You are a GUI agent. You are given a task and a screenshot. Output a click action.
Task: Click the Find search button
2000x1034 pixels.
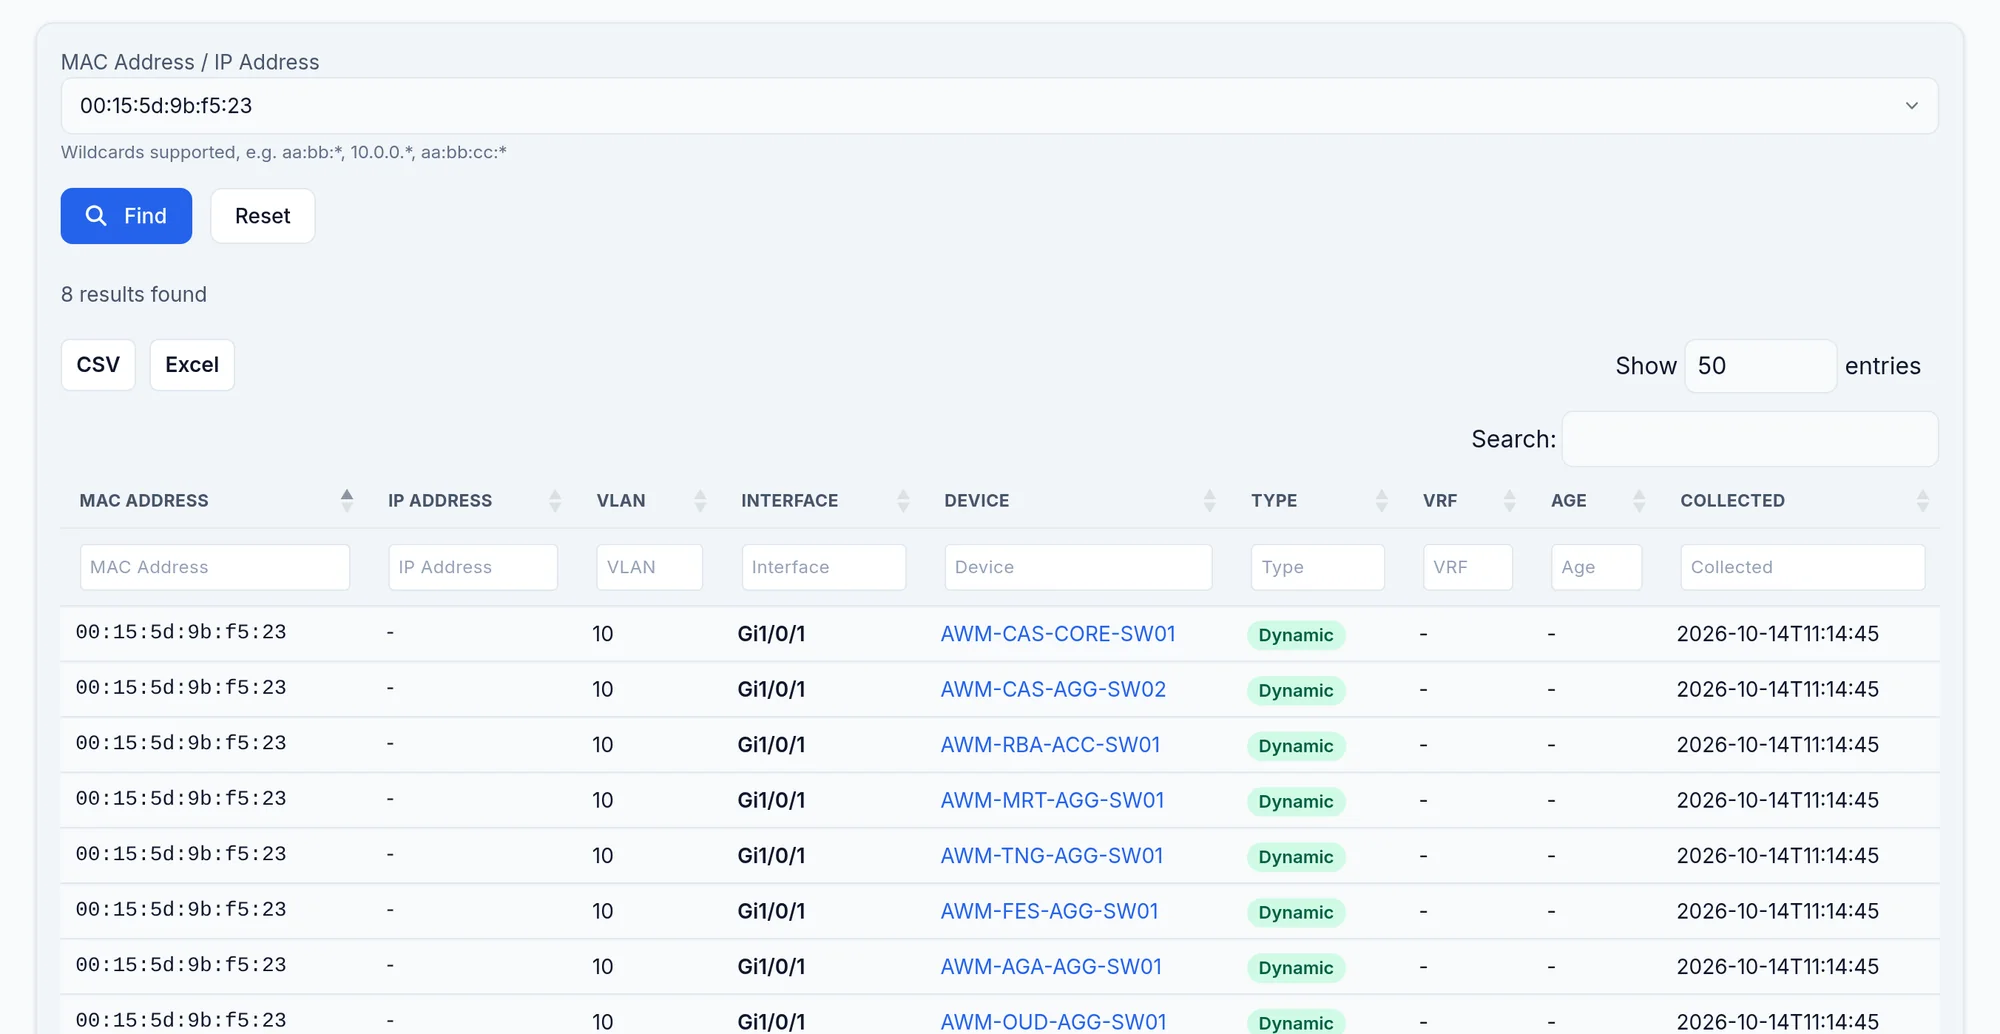tap(126, 216)
